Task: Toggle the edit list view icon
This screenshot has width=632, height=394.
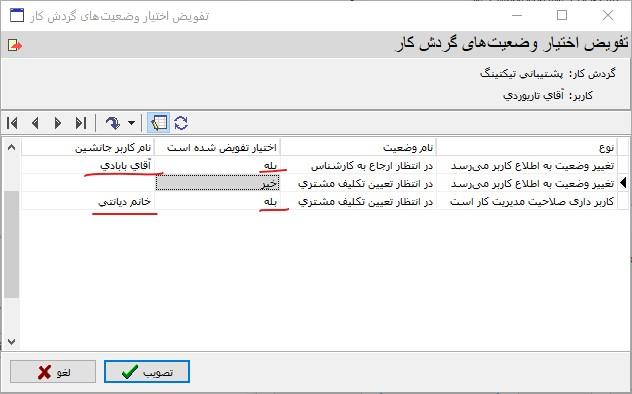Action: point(159,123)
